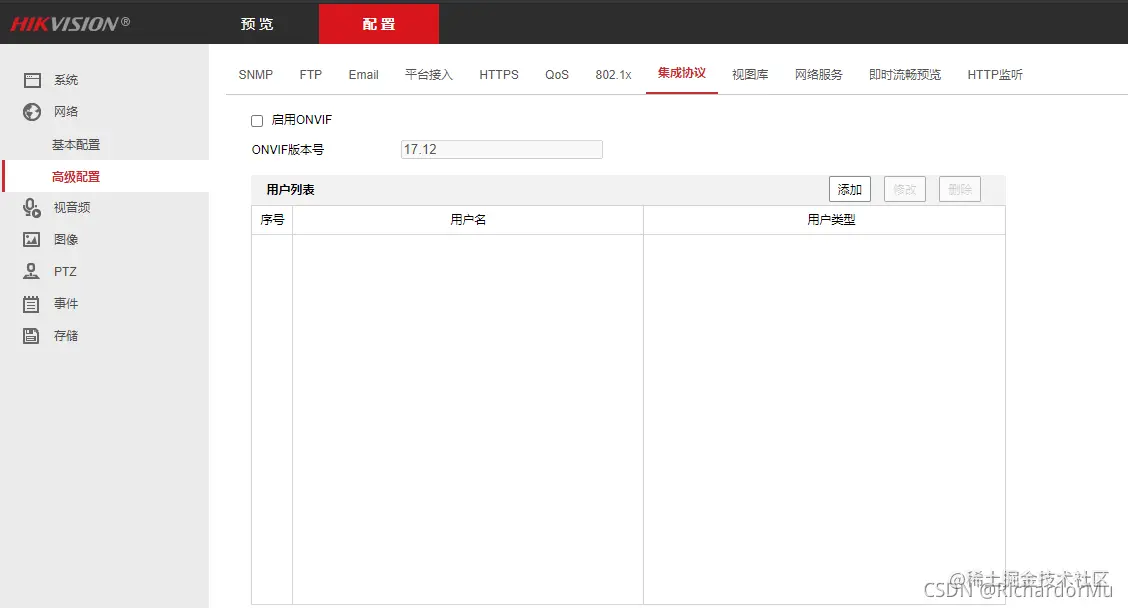Switch to the 预览 (Preview) tab

coord(256,23)
